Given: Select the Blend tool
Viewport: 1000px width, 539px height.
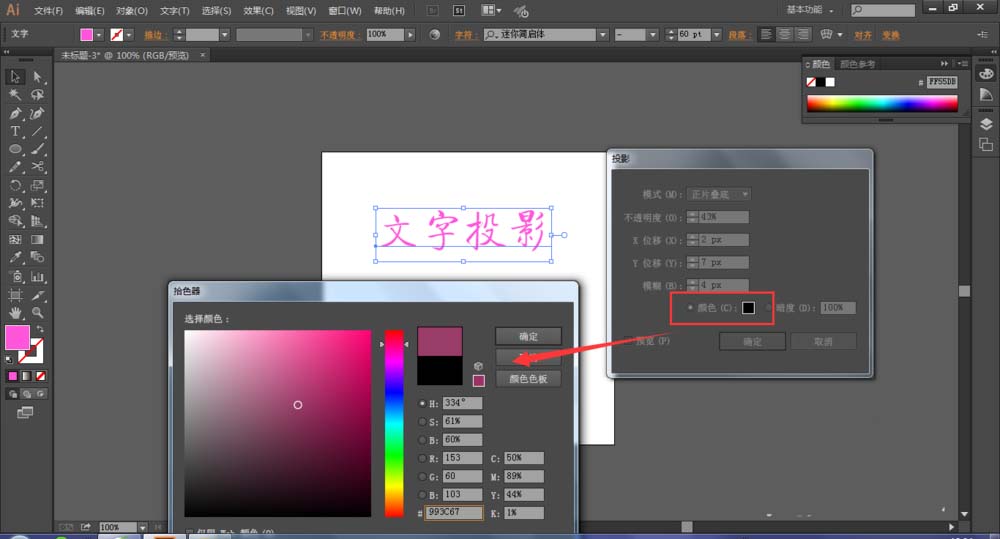Looking at the screenshot, I should (x=37, y=258).
